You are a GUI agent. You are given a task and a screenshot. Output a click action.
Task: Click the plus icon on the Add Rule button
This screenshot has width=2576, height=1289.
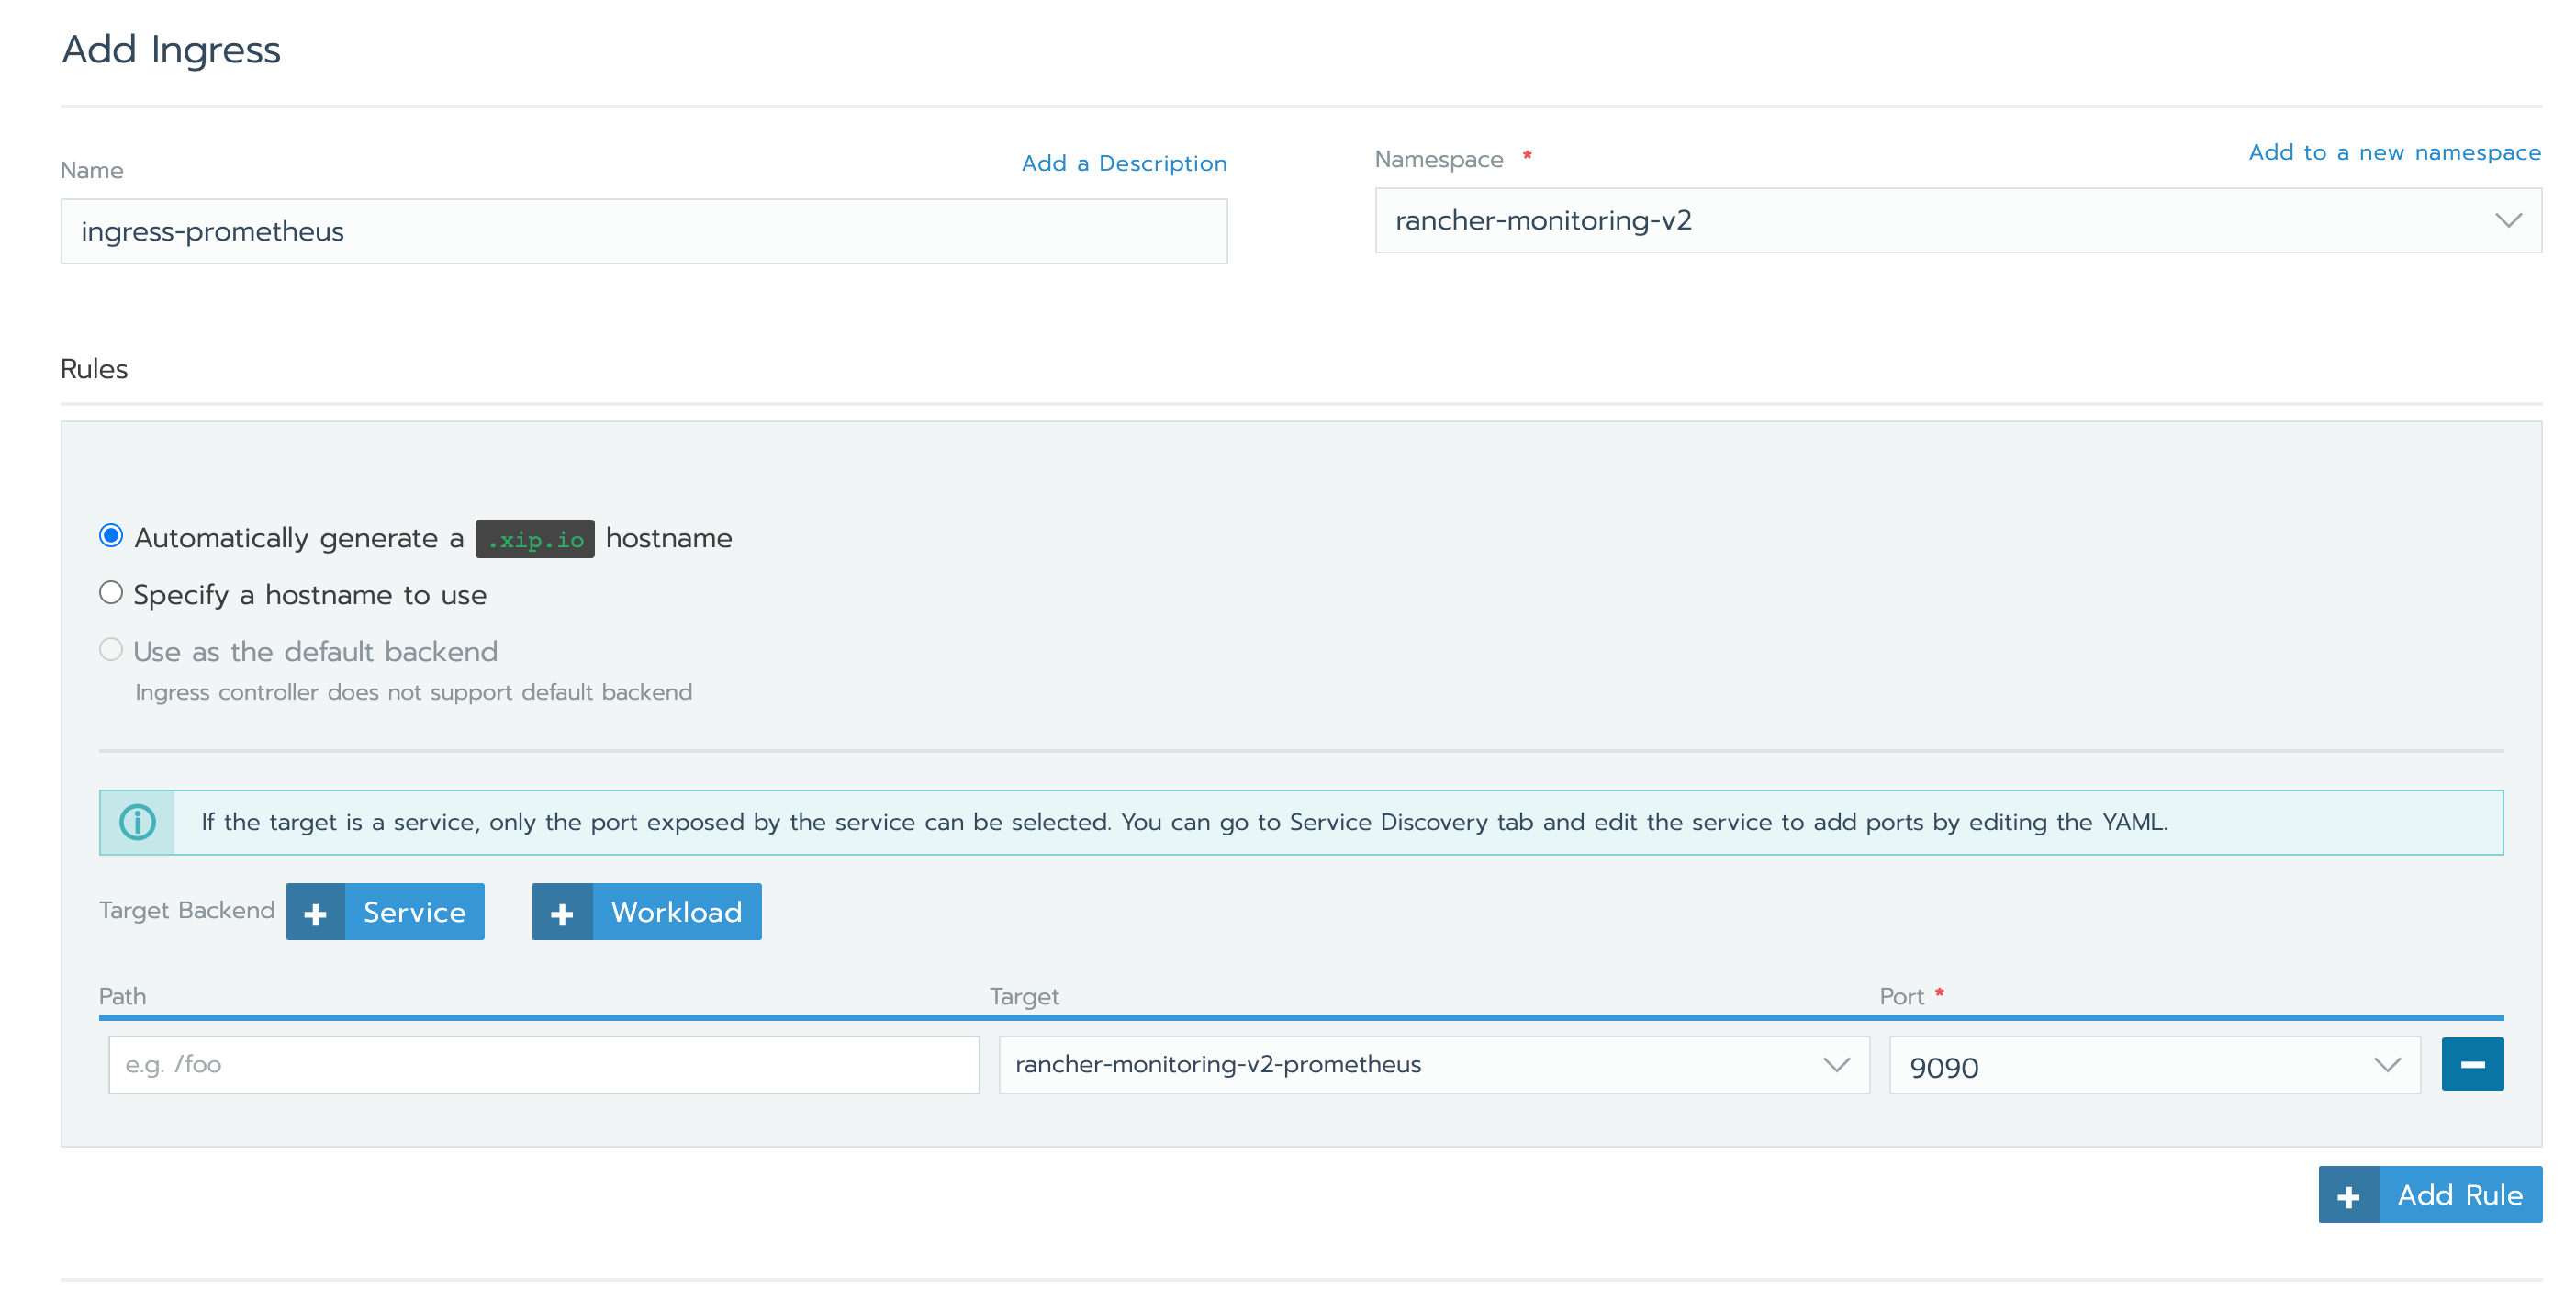[2349, 1194]
